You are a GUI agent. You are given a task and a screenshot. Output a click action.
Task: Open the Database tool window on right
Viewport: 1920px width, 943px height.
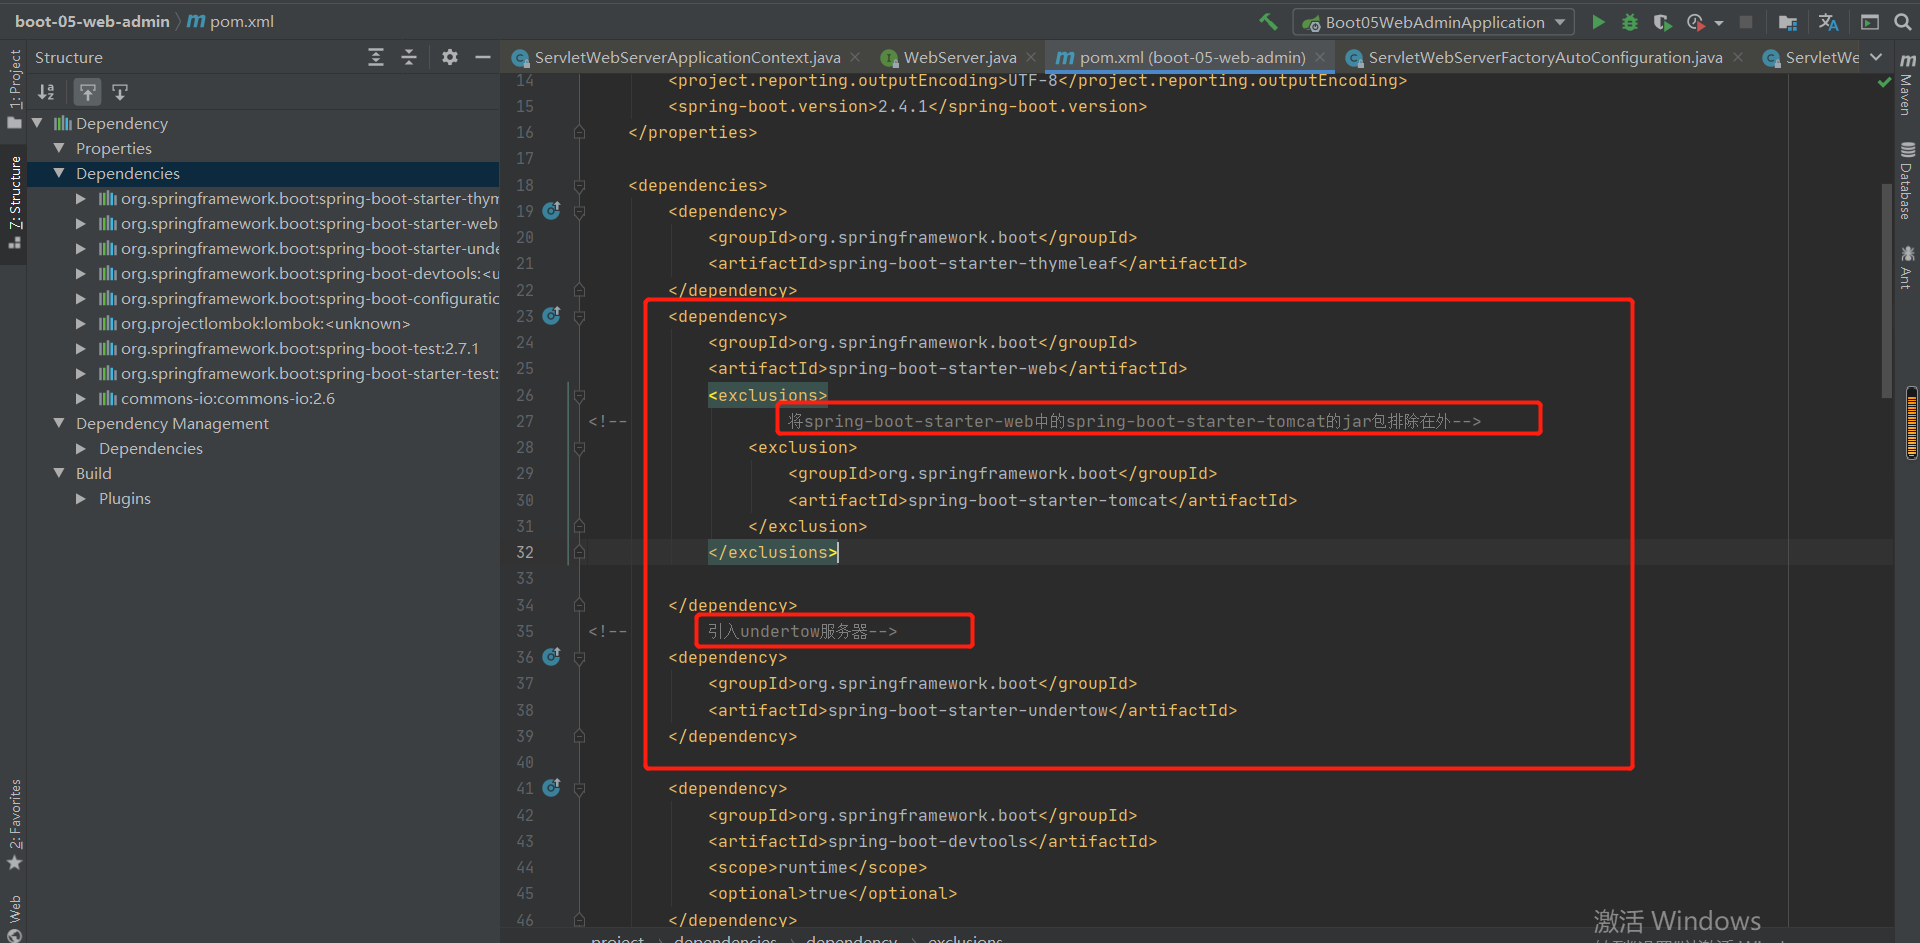coord(1907,180)
